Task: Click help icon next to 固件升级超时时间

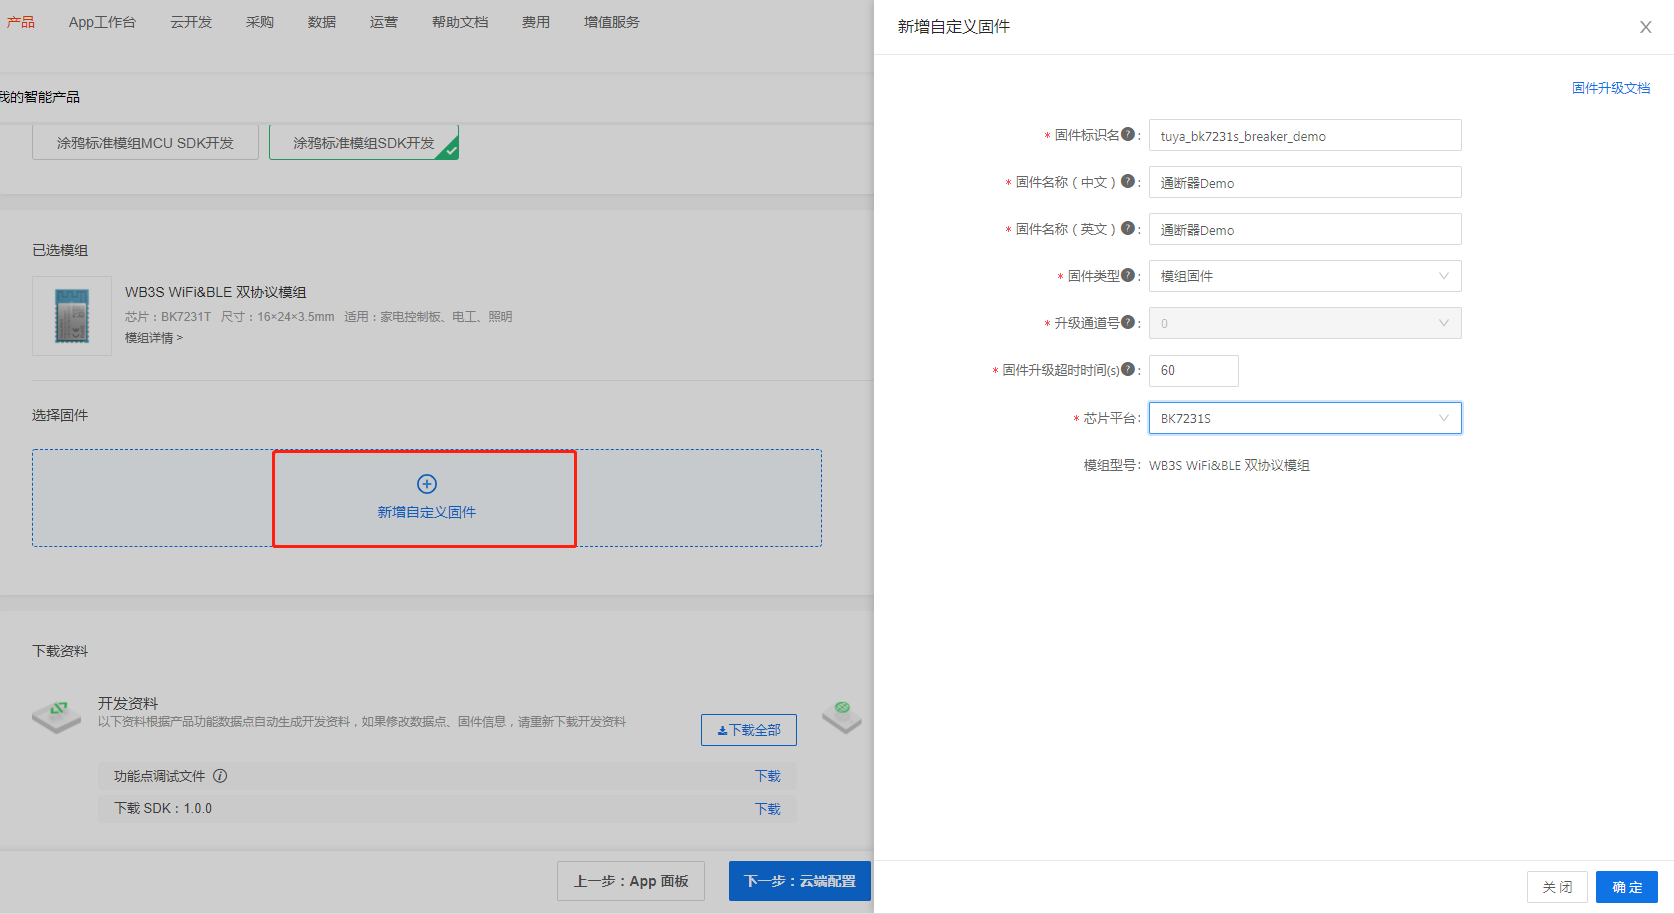Action: click(1128, 369)
